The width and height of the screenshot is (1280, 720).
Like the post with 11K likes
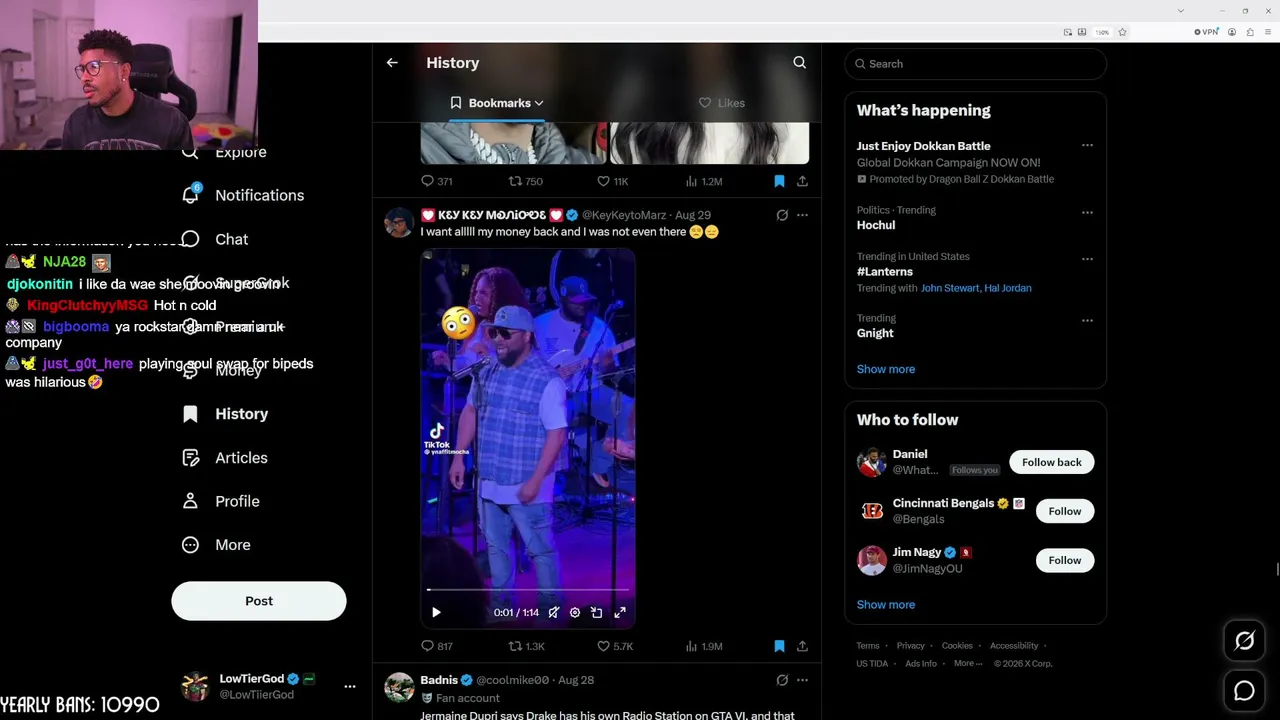click(612, 181)
